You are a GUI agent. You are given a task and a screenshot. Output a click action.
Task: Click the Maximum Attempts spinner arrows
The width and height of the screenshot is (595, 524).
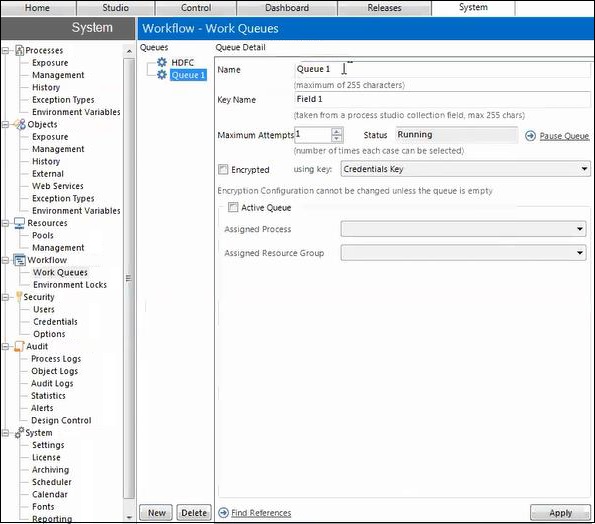click(337, 135)
